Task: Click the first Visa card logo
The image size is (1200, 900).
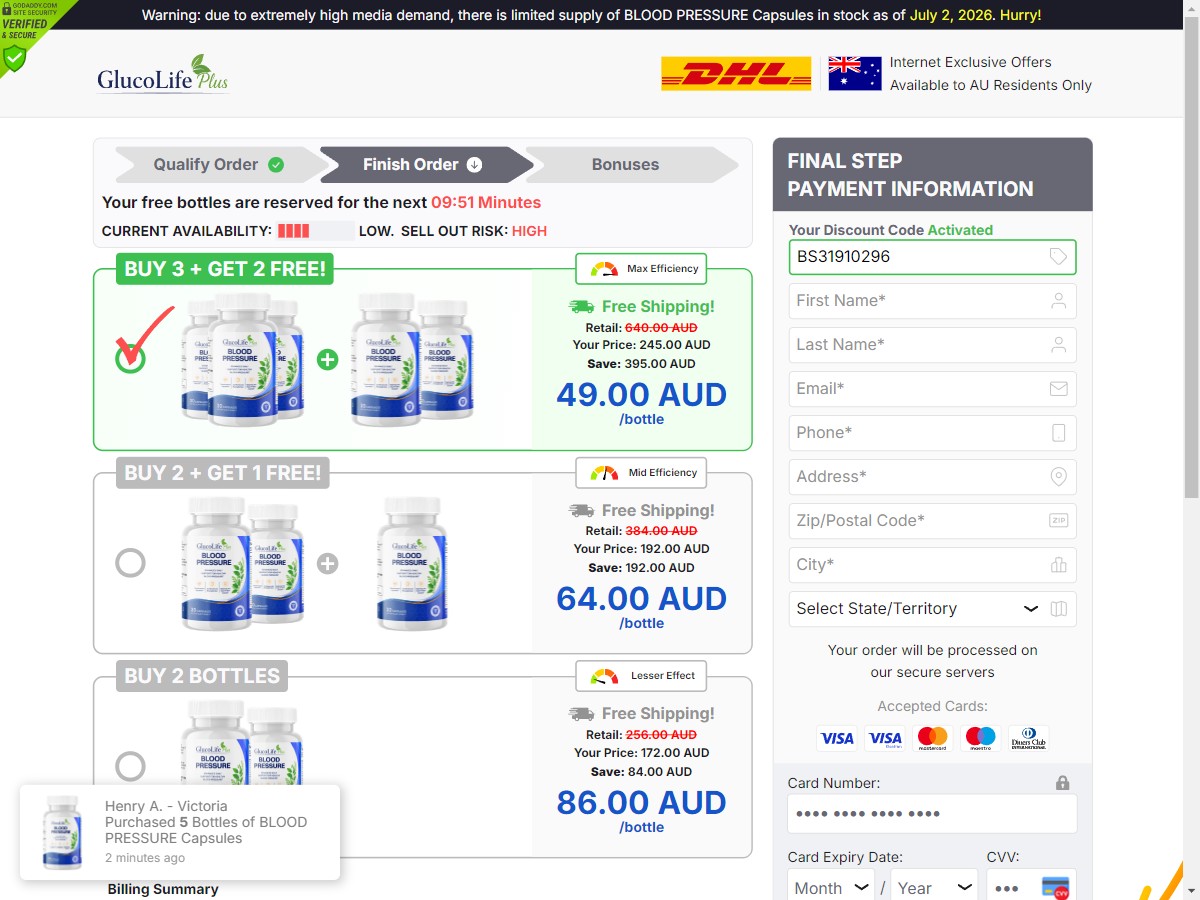Action: [837, 739]
